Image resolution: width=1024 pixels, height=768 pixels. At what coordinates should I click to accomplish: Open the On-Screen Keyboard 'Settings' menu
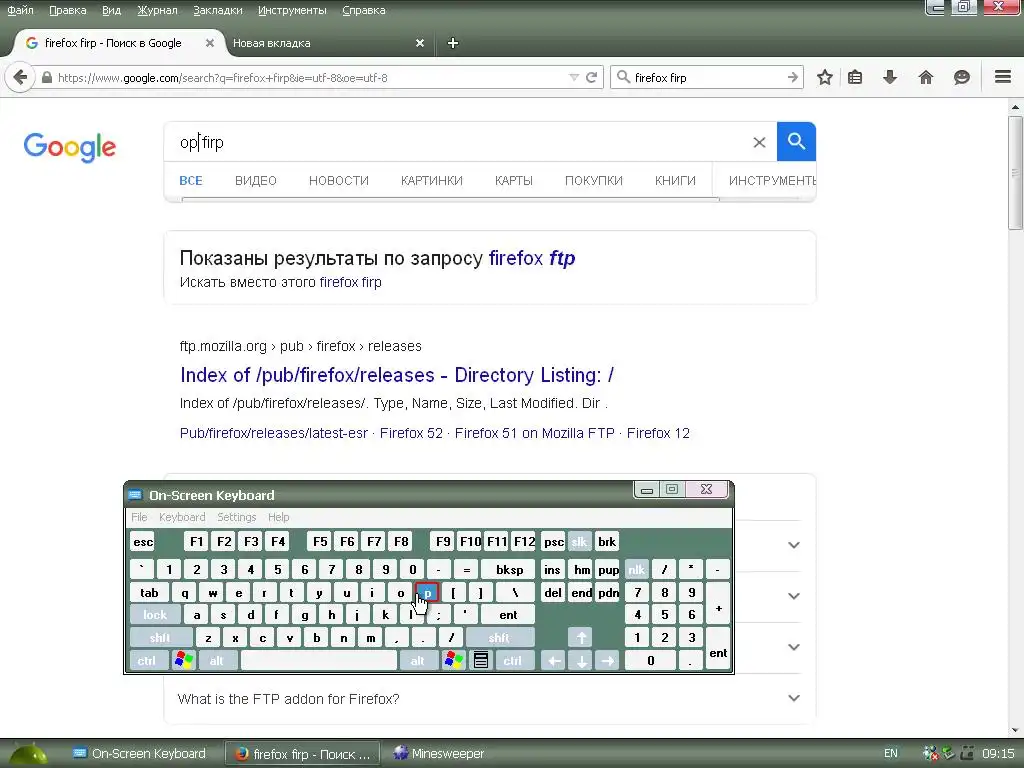(236, 517)
